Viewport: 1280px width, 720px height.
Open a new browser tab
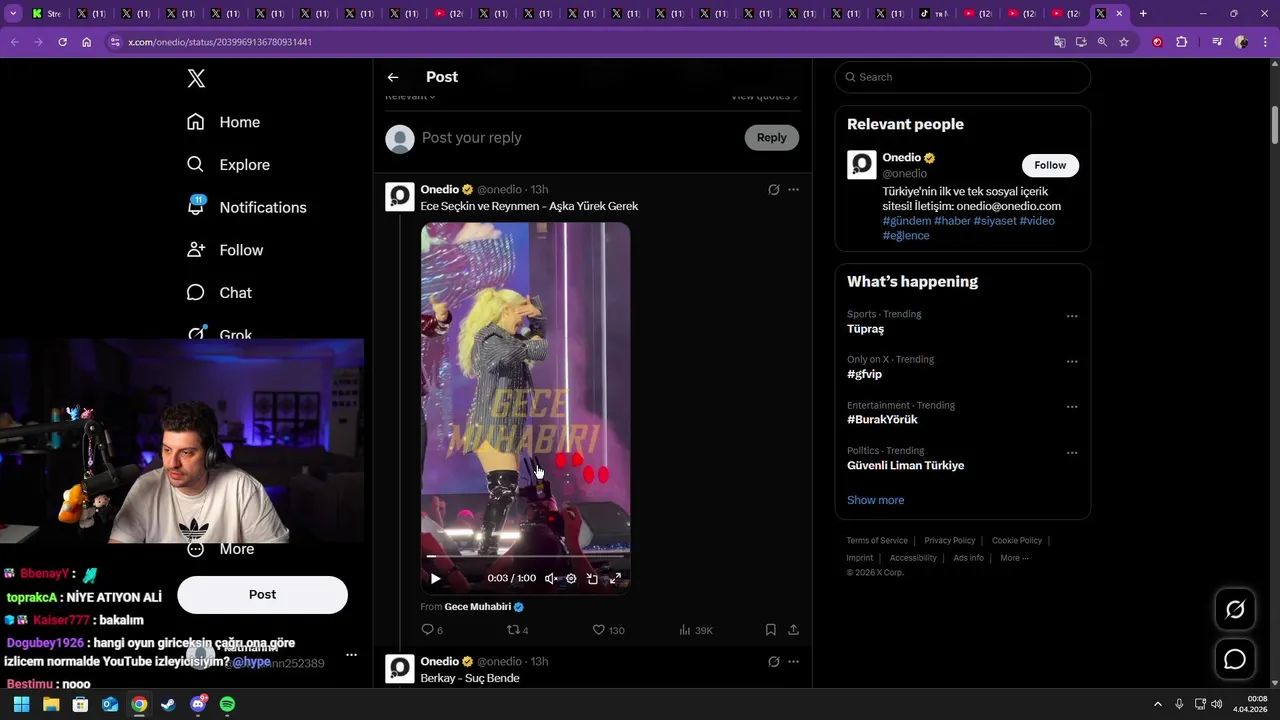click(x=1143, y=13)
